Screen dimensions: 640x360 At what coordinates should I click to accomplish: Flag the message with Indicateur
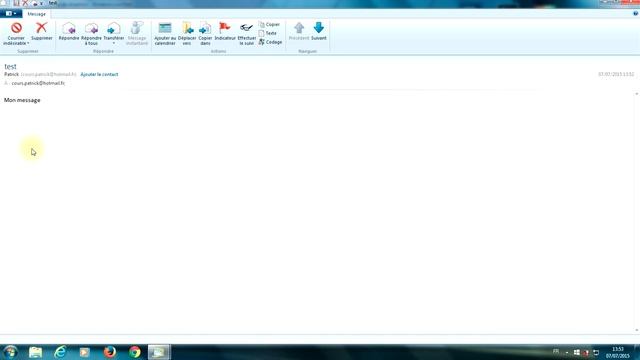click(225, 31)
